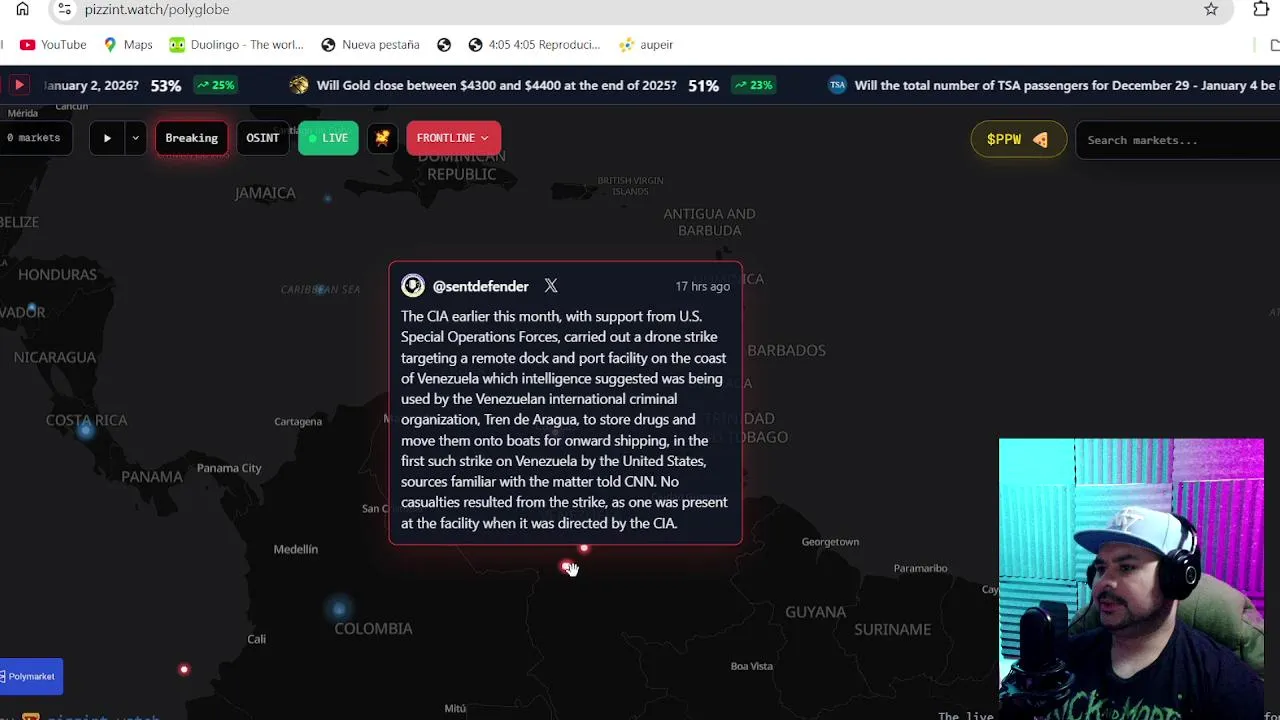Click the SURINAME country label
This screenshot has width=1280, height=720.
click(x=892, y=629)
